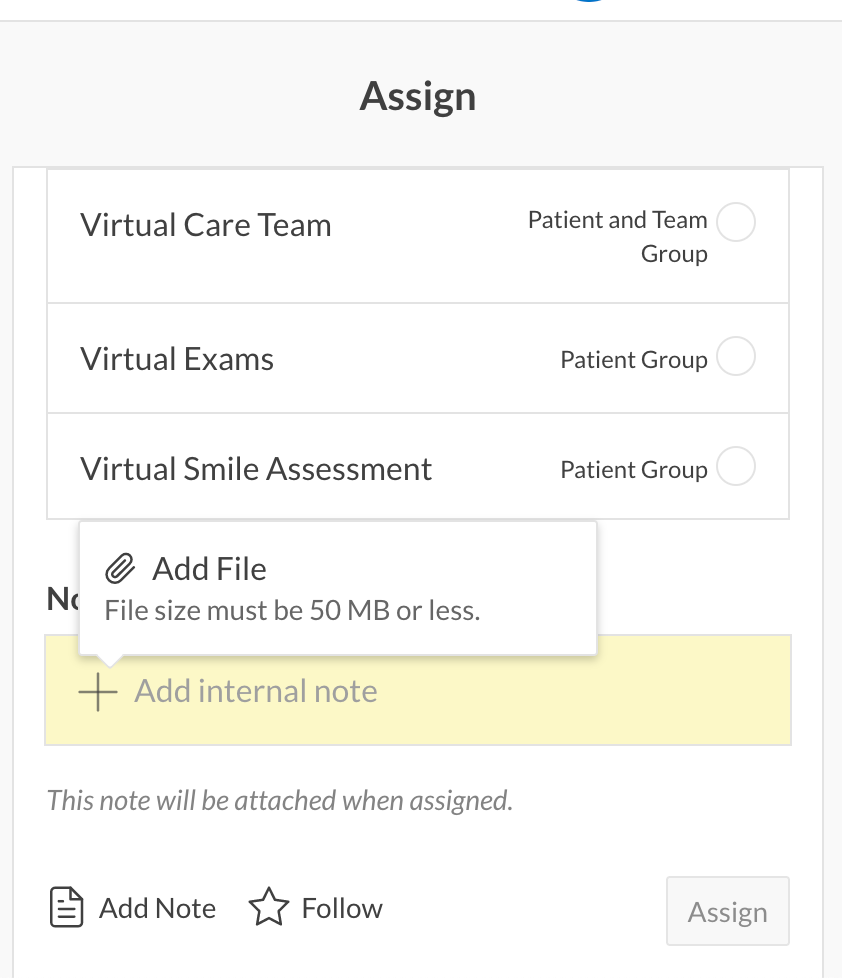The image size is (842, 978).
Task: Click the Add Note label
Action: [x=157, y=908]
